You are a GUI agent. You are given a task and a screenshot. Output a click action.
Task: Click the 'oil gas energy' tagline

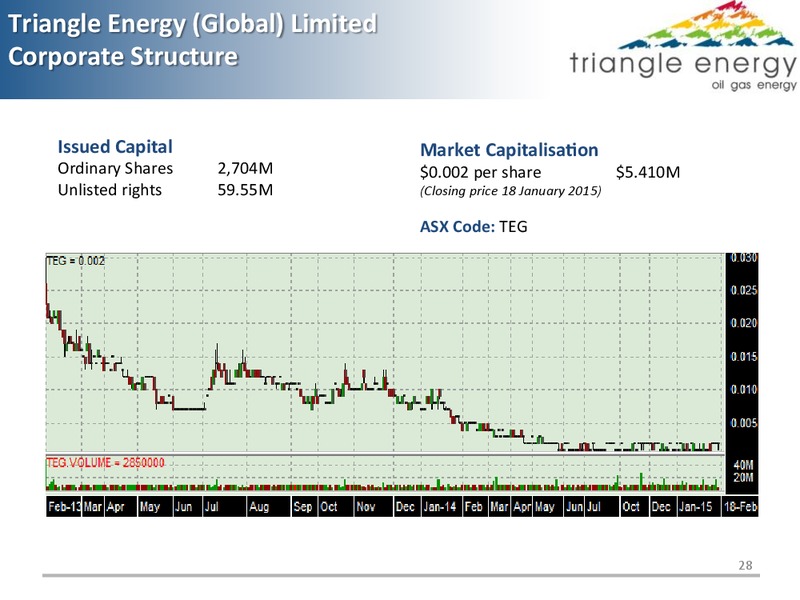pos(754,85)
